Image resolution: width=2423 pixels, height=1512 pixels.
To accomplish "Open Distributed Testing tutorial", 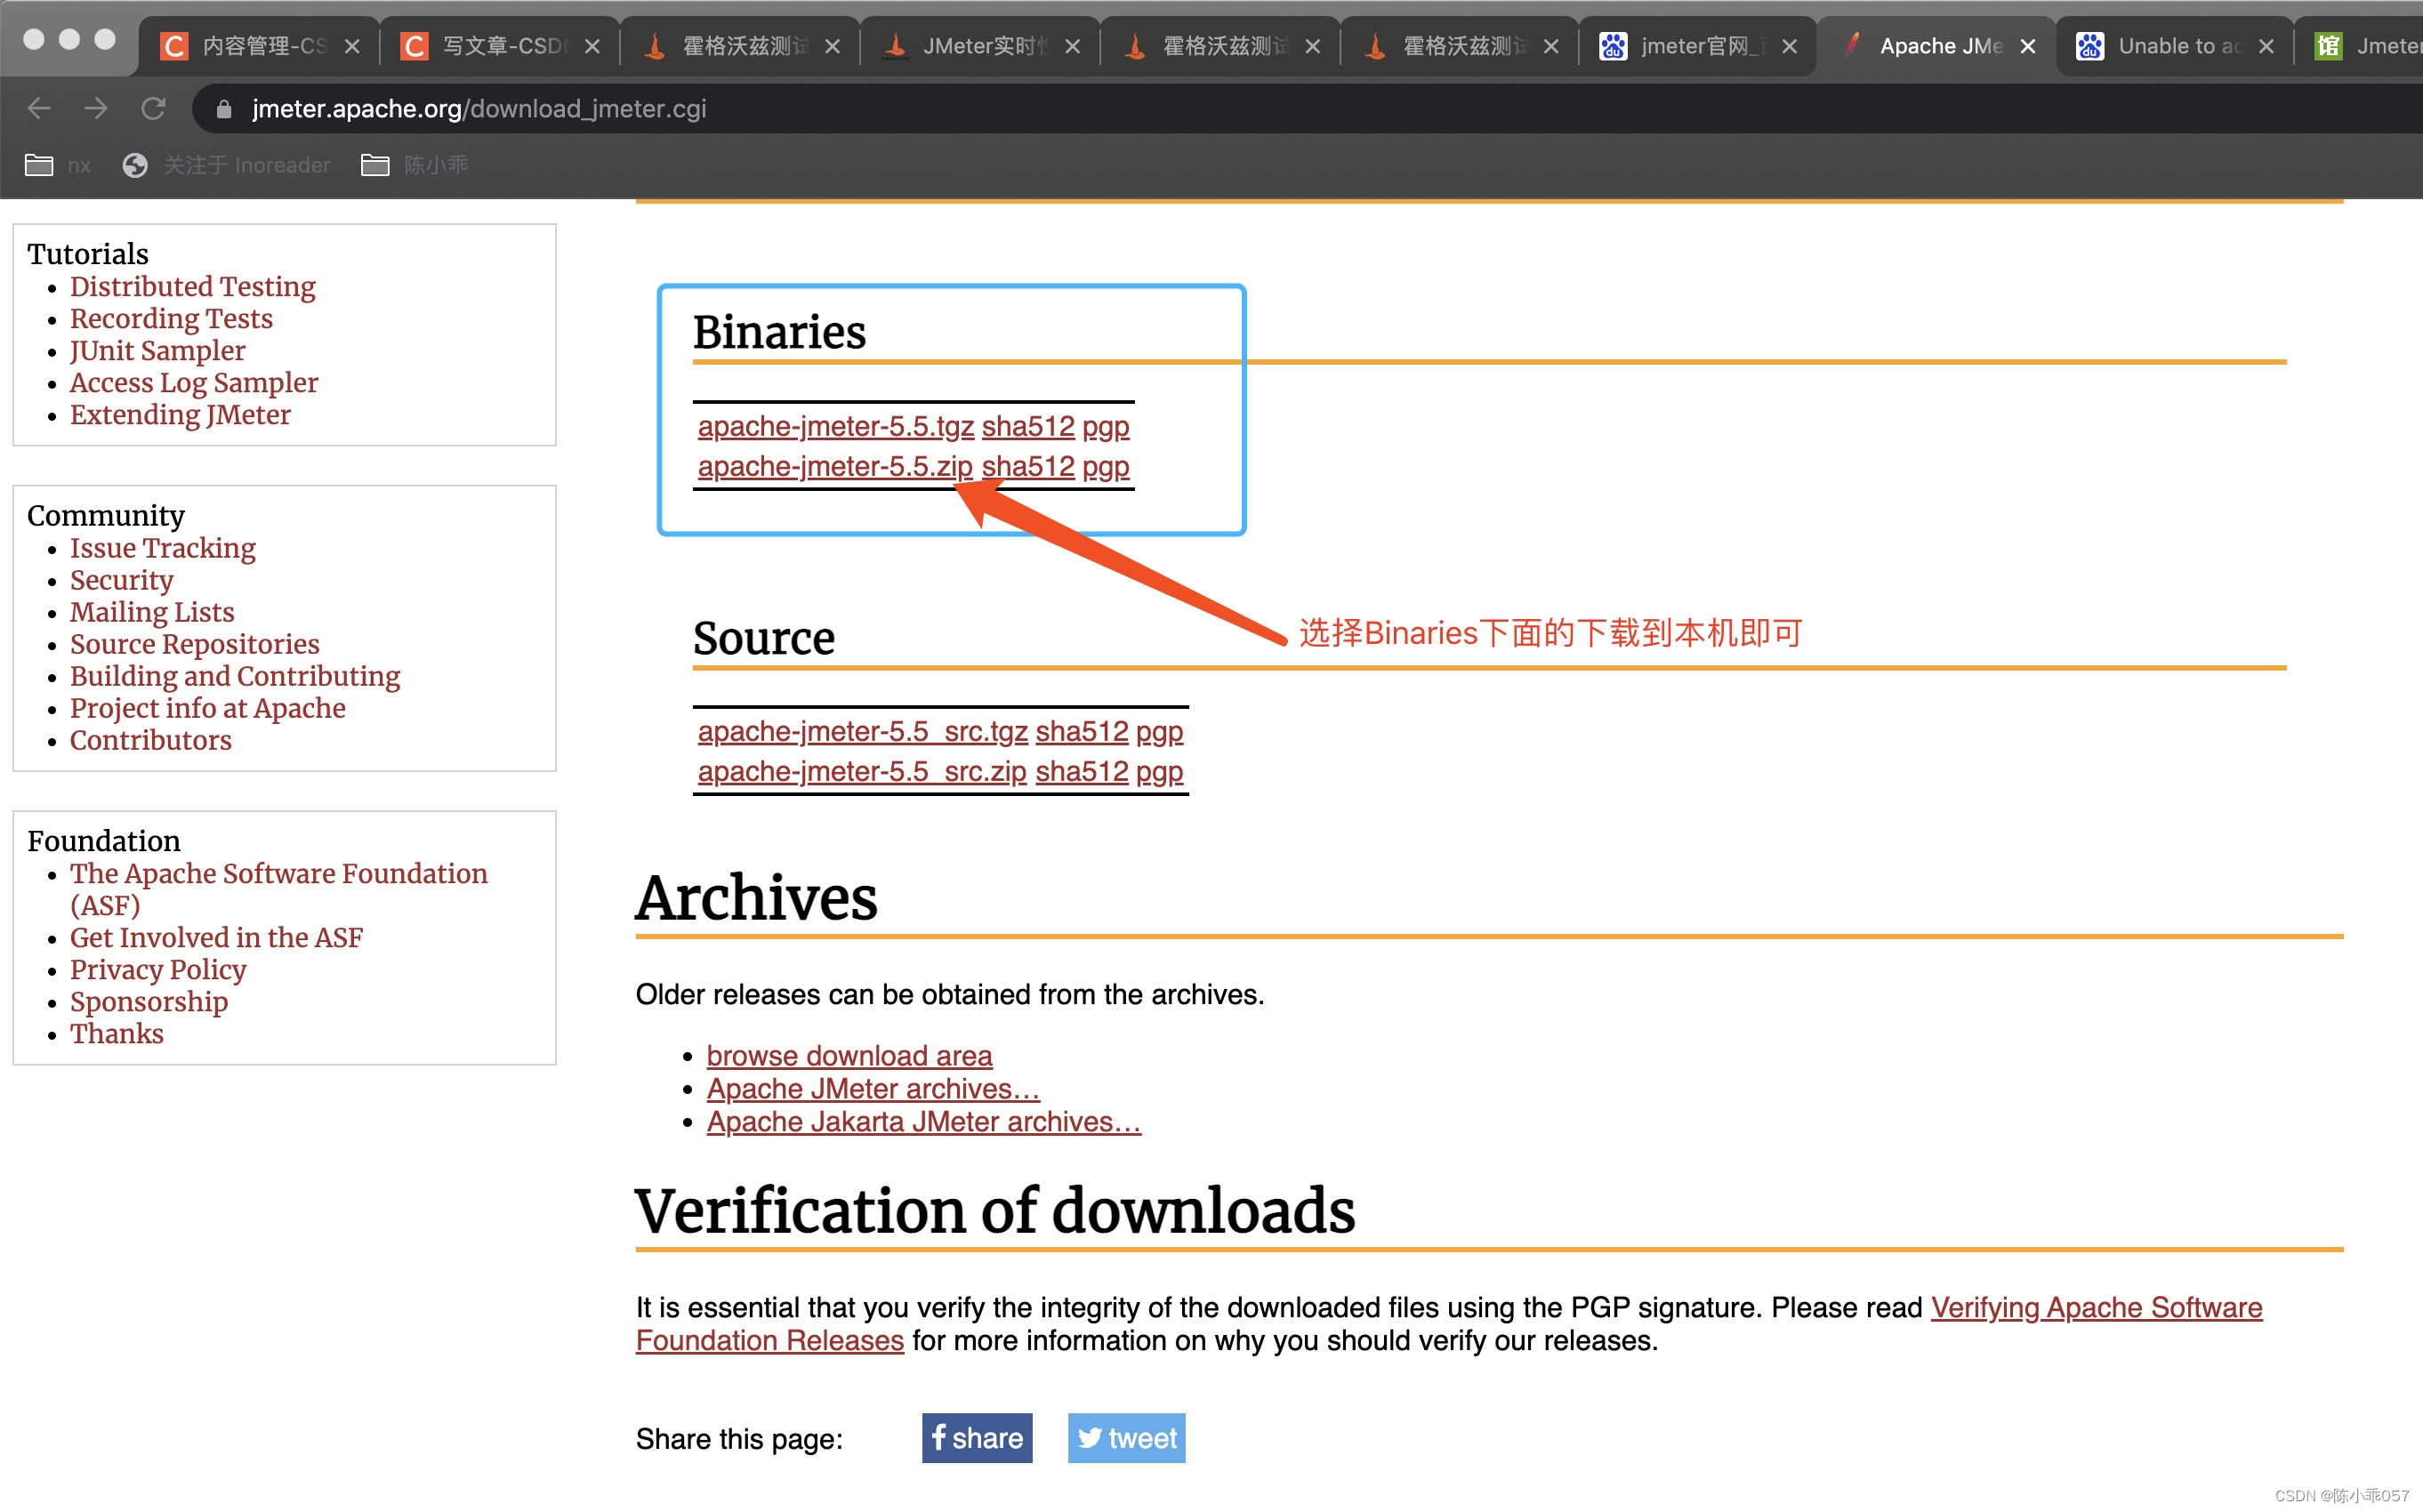I will 193,287.
